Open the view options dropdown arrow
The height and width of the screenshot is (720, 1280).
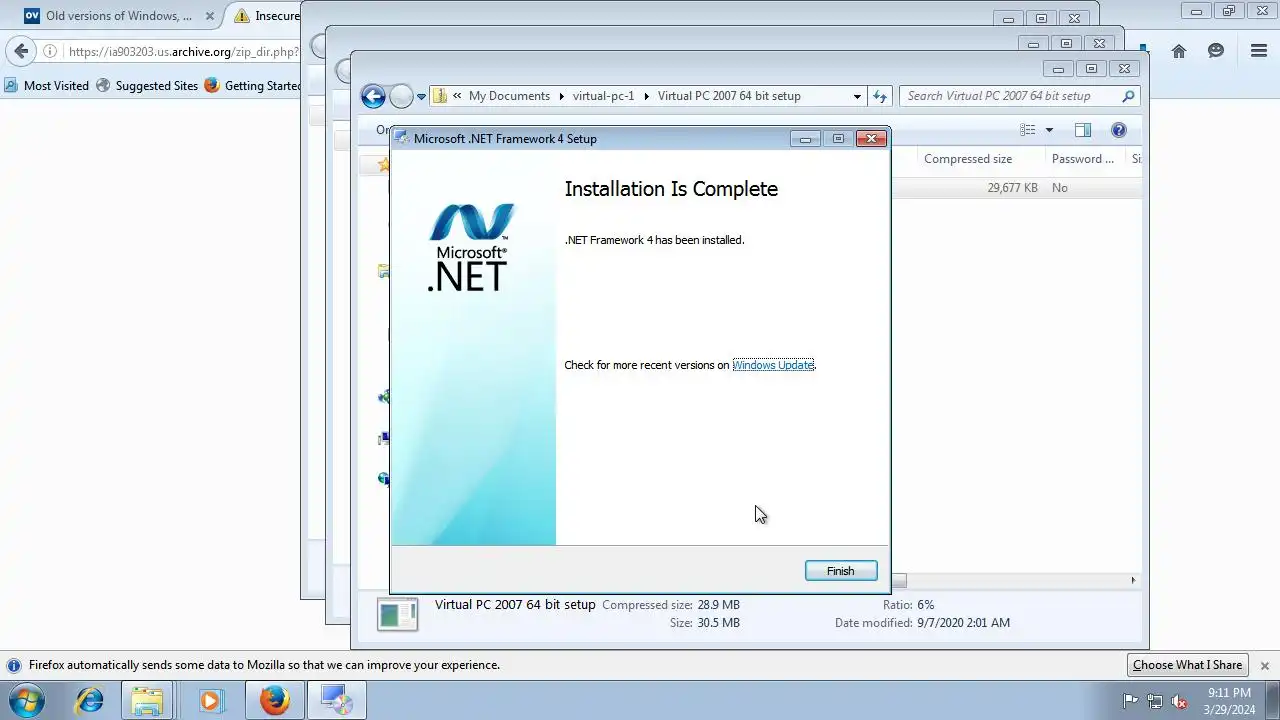(x=1049, y=130)
